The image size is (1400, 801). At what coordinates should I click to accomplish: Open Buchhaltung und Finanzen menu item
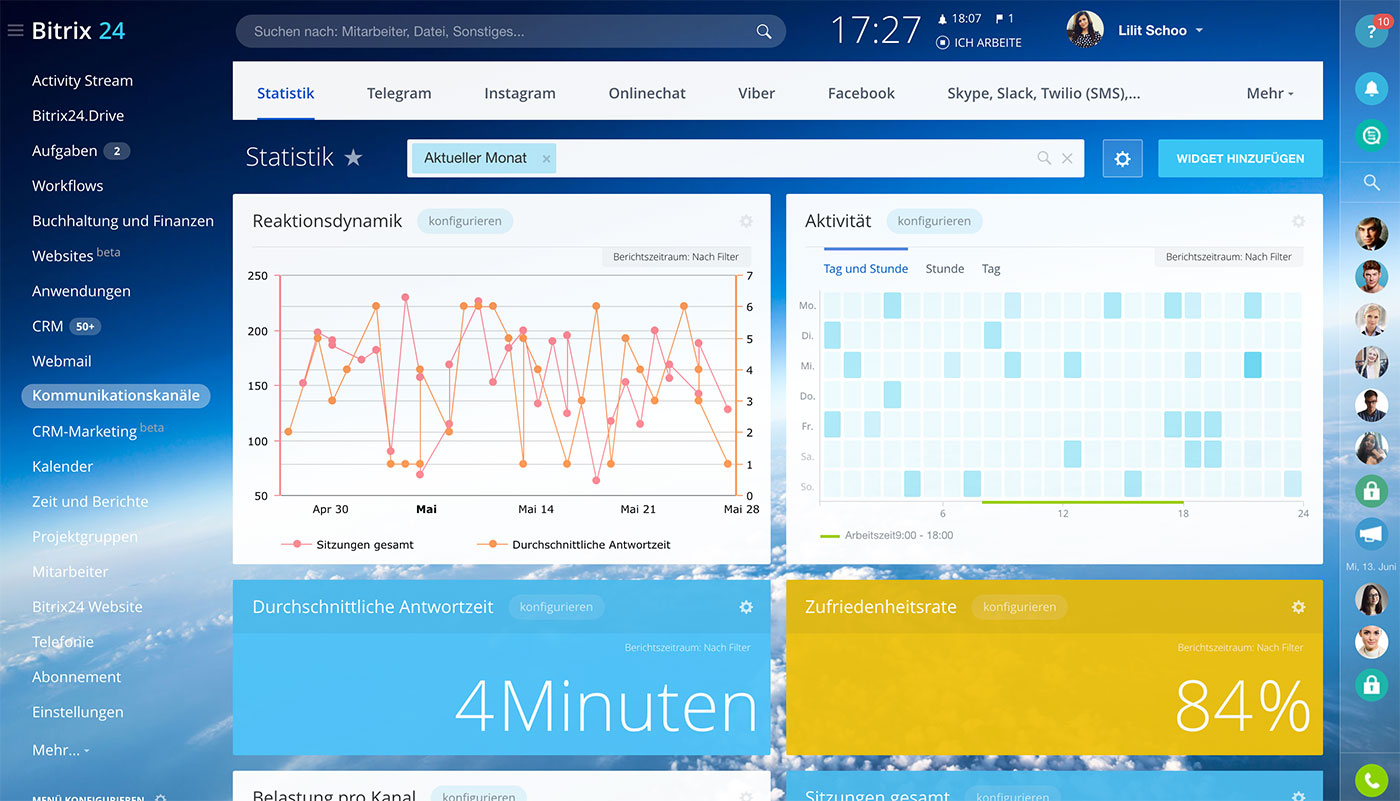coord(123,221)
